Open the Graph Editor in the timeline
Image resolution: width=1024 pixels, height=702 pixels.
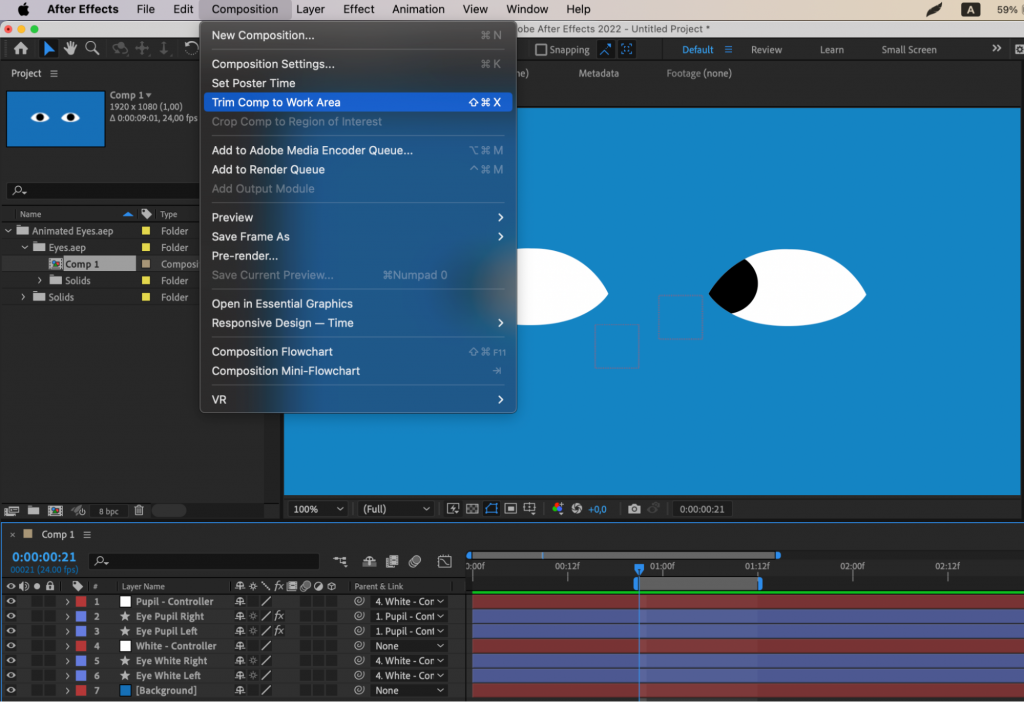[x=444, y=561]
